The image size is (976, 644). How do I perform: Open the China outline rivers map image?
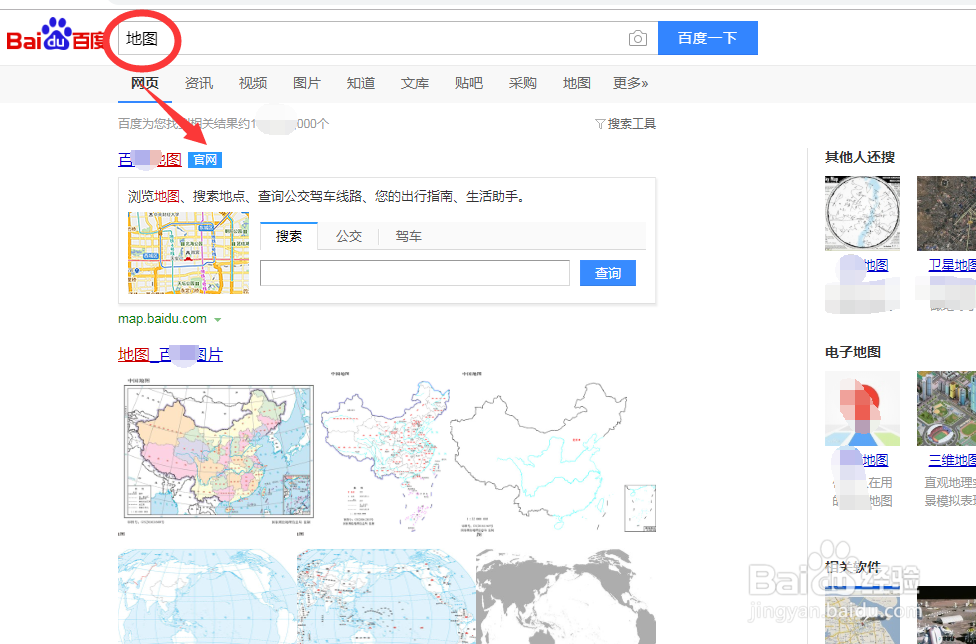pyautogui.click(x=553, y=454)
